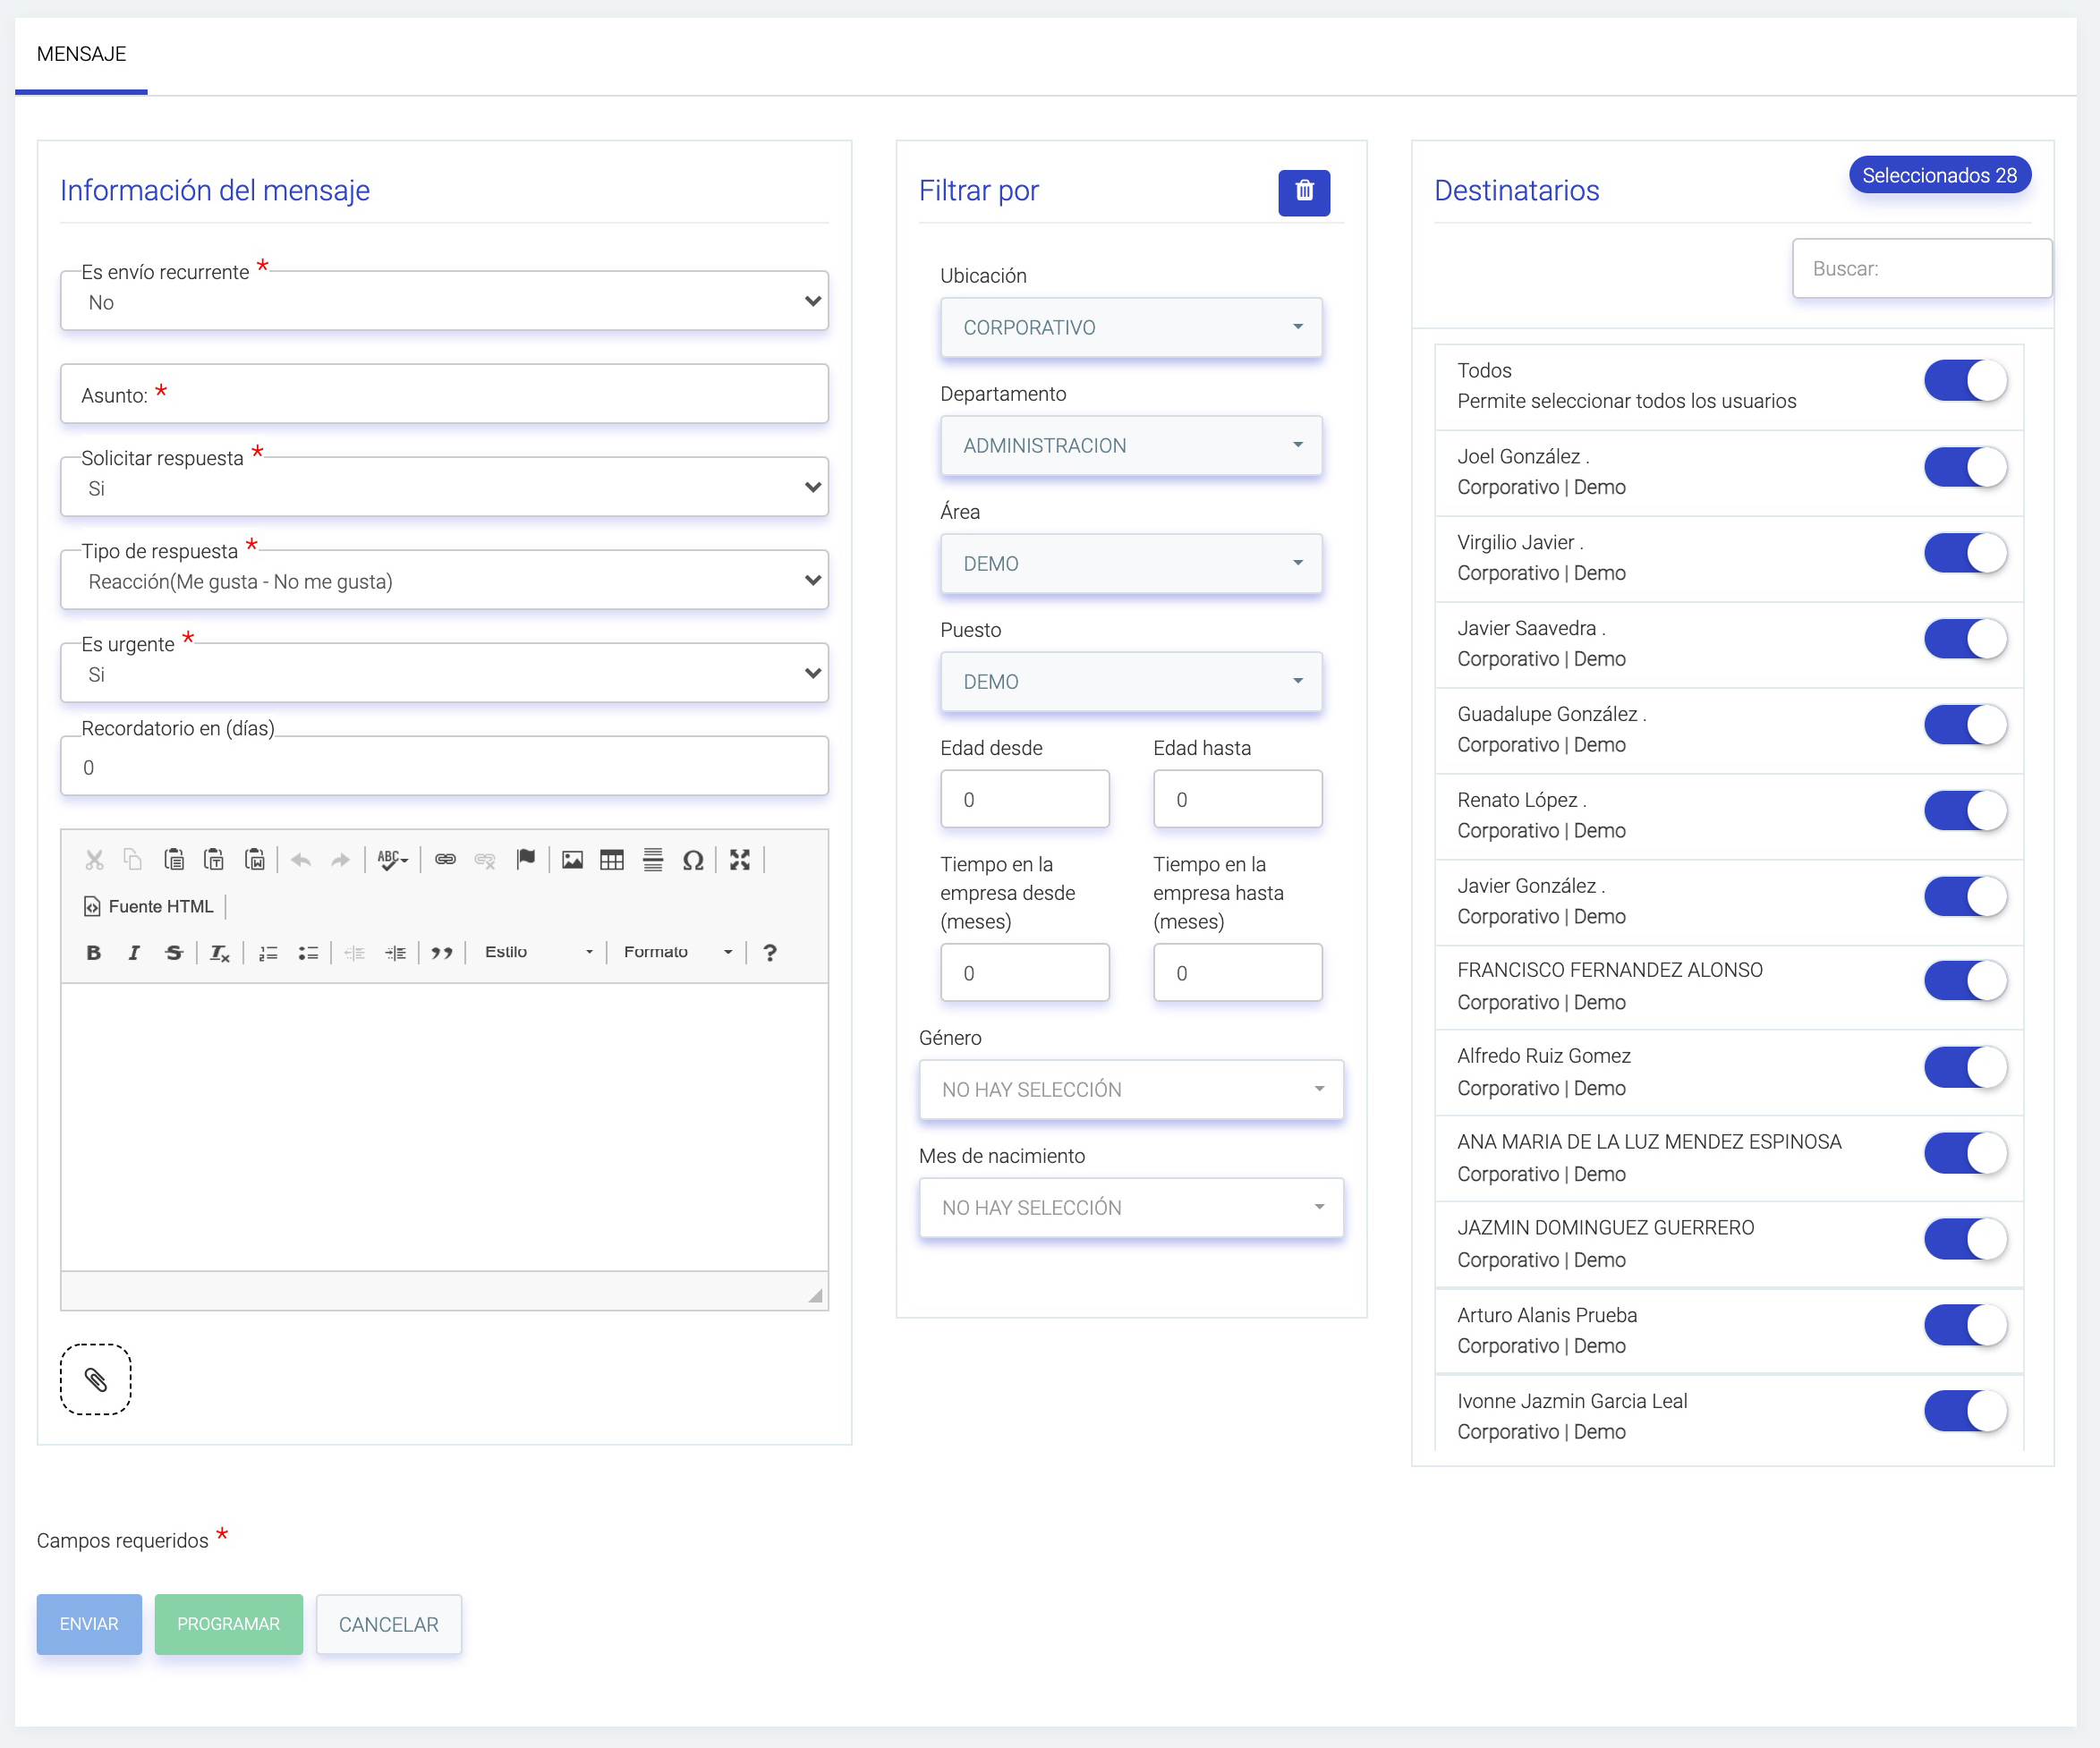Insert an image in the editor
Screen dimensions: 2100x1748
click(572, 860)
